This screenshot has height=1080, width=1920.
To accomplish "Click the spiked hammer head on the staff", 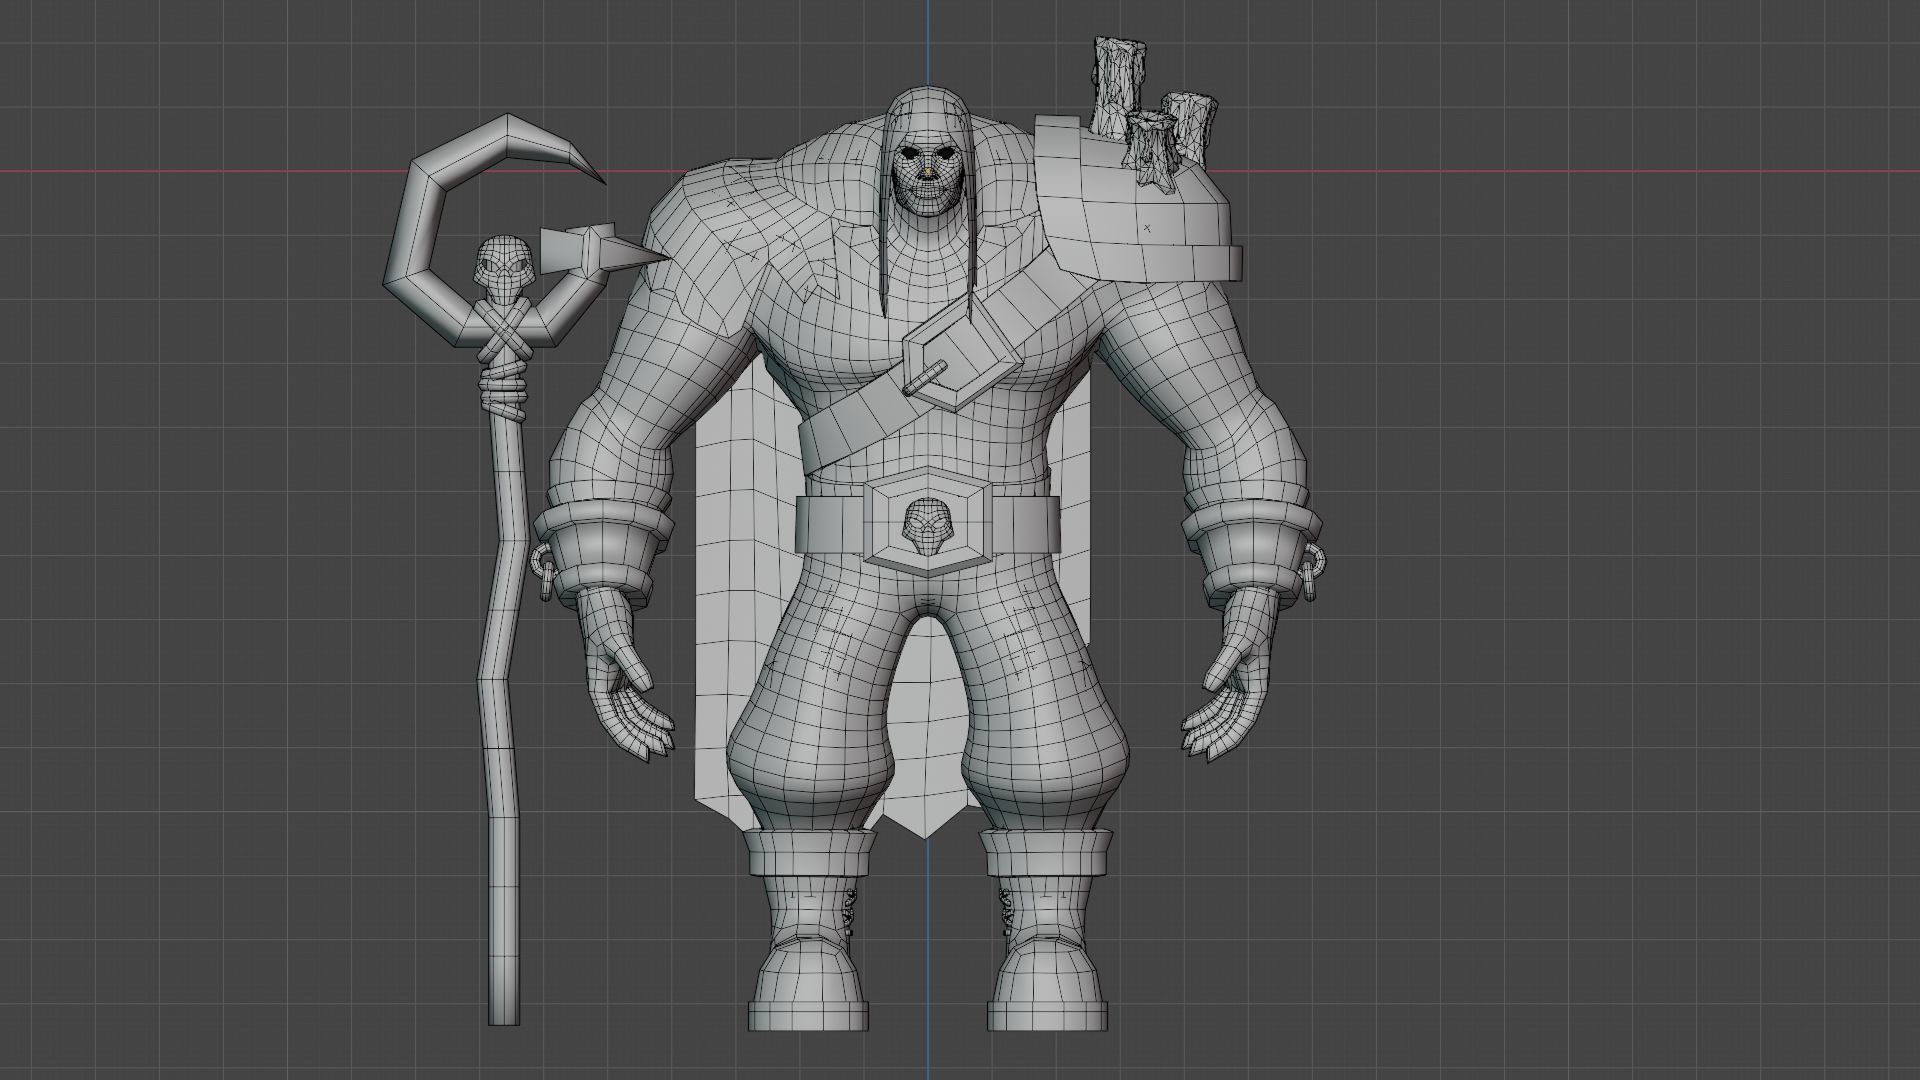I will [603, 250].
